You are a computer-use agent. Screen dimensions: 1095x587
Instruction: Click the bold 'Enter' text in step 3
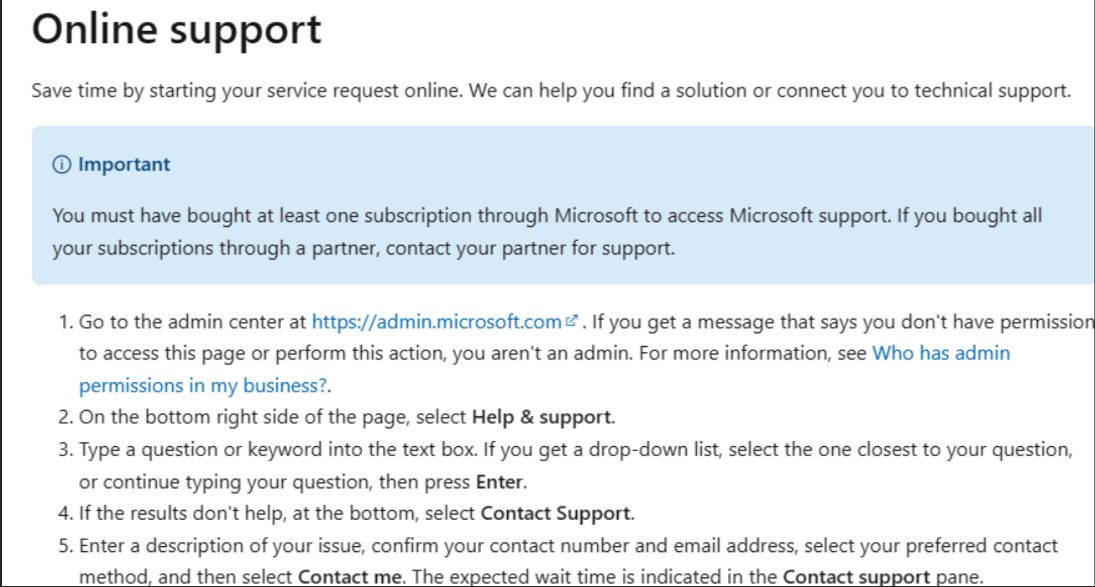click(499, 482)
